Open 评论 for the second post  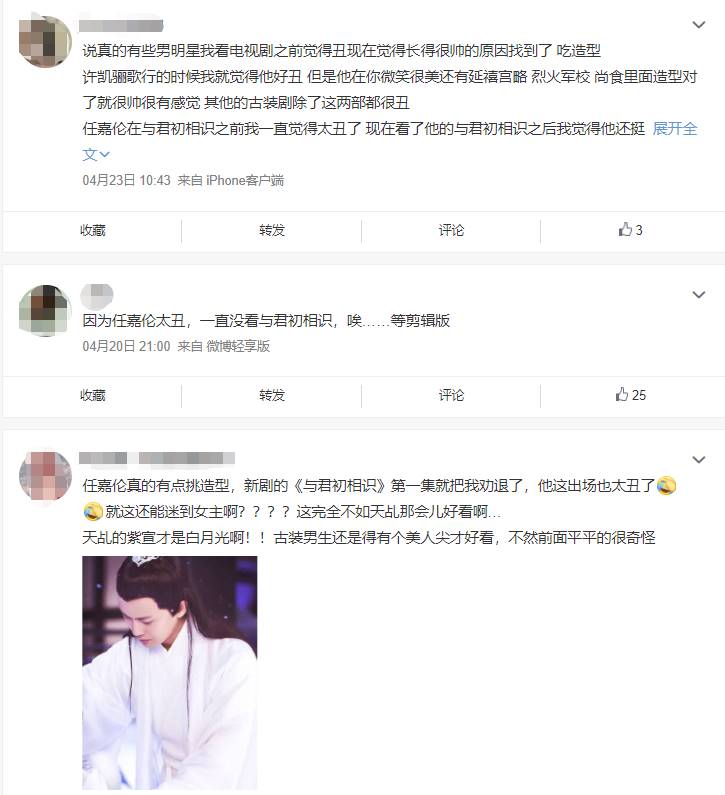(451, 395)
